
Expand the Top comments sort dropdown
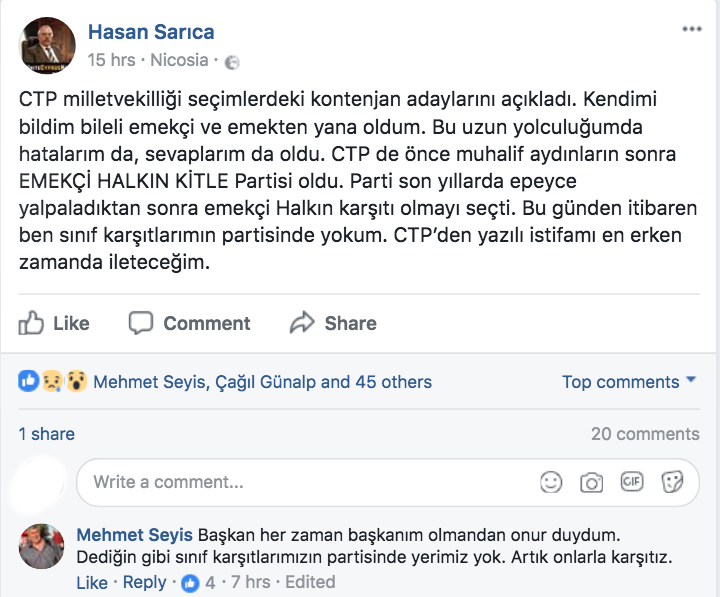coord(630,382)
